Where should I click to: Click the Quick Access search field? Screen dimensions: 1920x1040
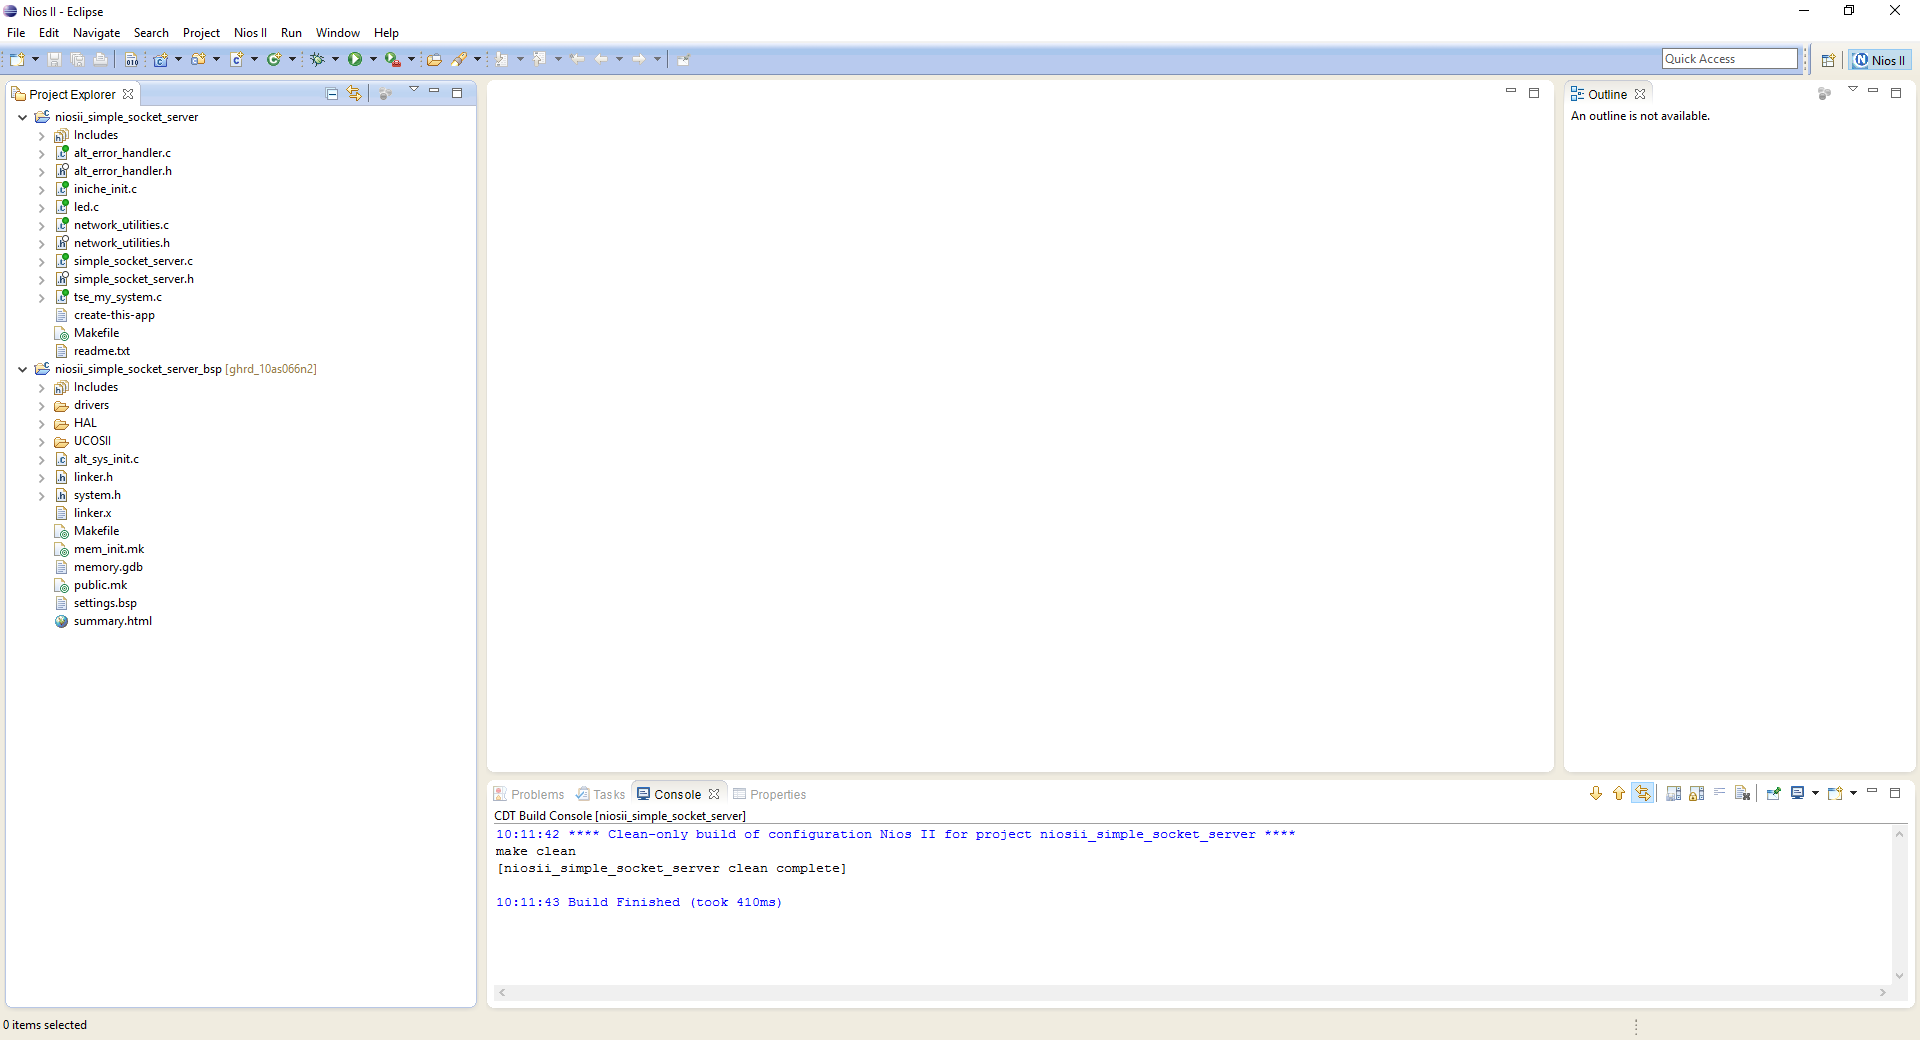(1730, 59)
